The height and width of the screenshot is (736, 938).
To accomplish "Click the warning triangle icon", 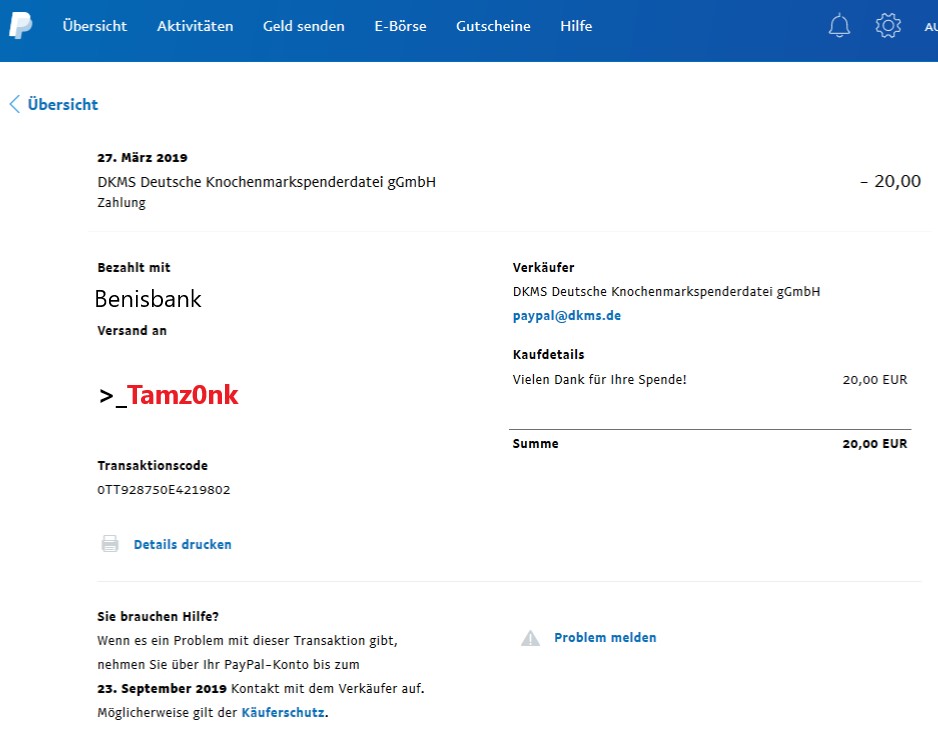I will (530, 638).
